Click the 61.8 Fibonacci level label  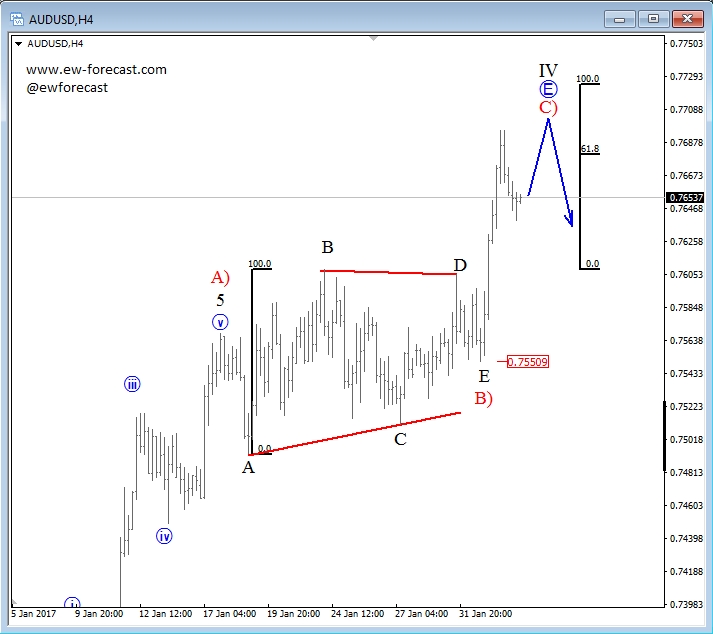point(590,149)
